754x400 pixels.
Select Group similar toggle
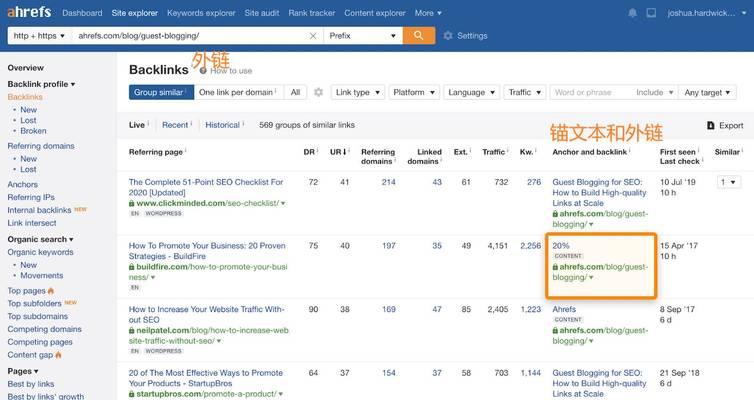[x=161, y=92]
